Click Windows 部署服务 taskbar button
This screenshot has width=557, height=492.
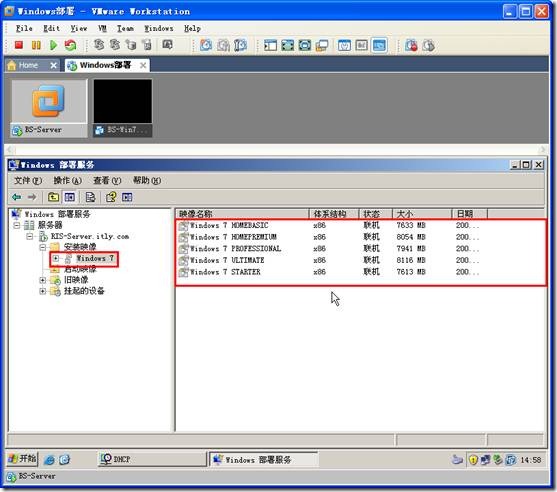pos(264,459)
